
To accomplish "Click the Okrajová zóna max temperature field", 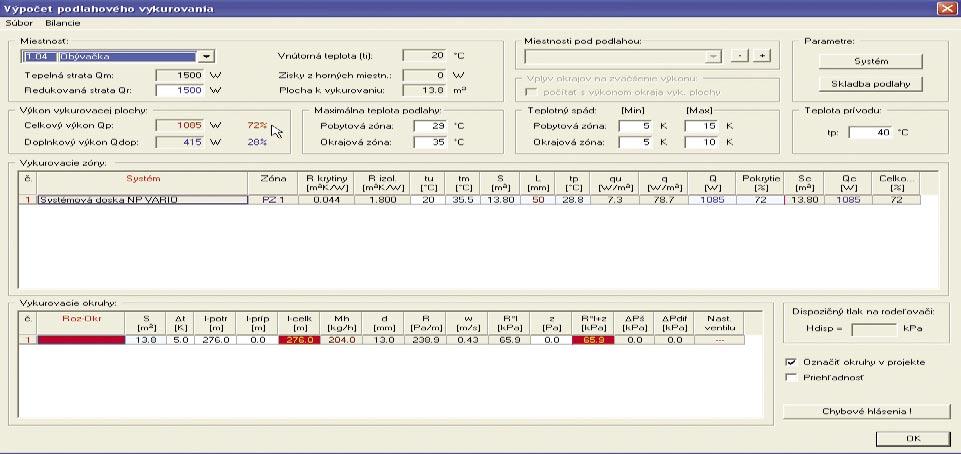I will [431, 142].
